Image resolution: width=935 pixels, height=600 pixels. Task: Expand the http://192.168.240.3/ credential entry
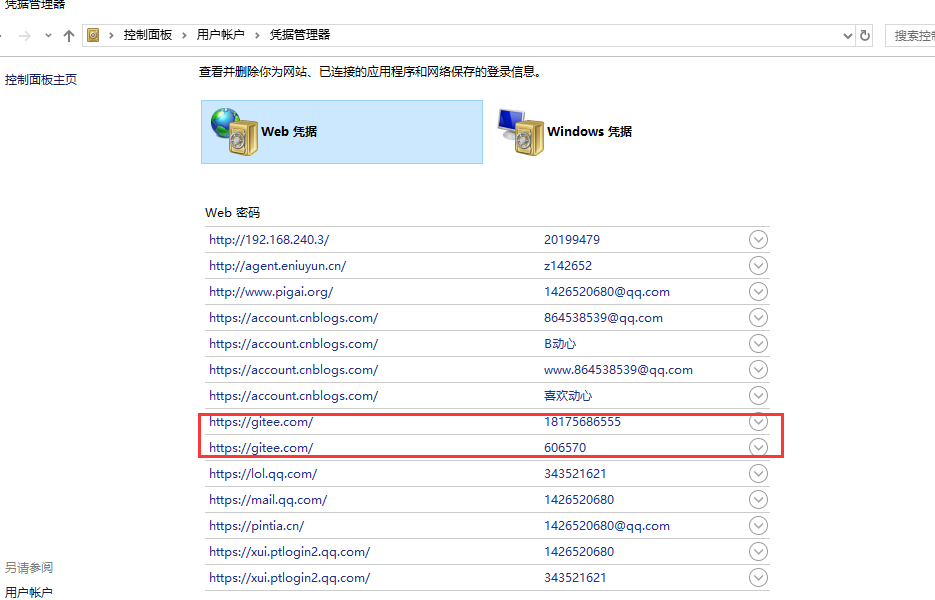pyautogui.click(x=758, y=240)
